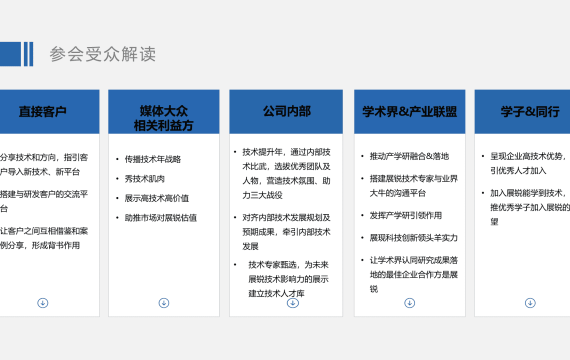Screen dimensions: 570x360
Task: Select the 媒体大众 相关利益方 card header
Action: click(x=164, y=112)
